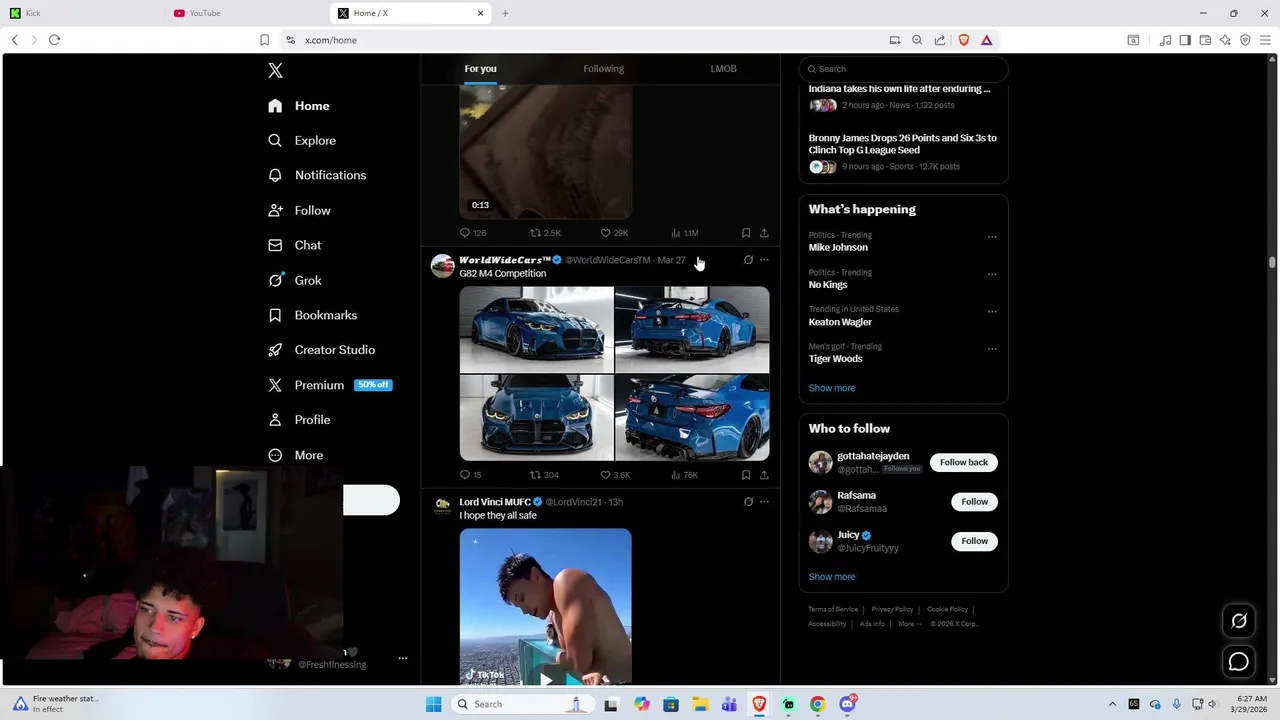Open more options for Tiger Woods trend

click(992, 349)
